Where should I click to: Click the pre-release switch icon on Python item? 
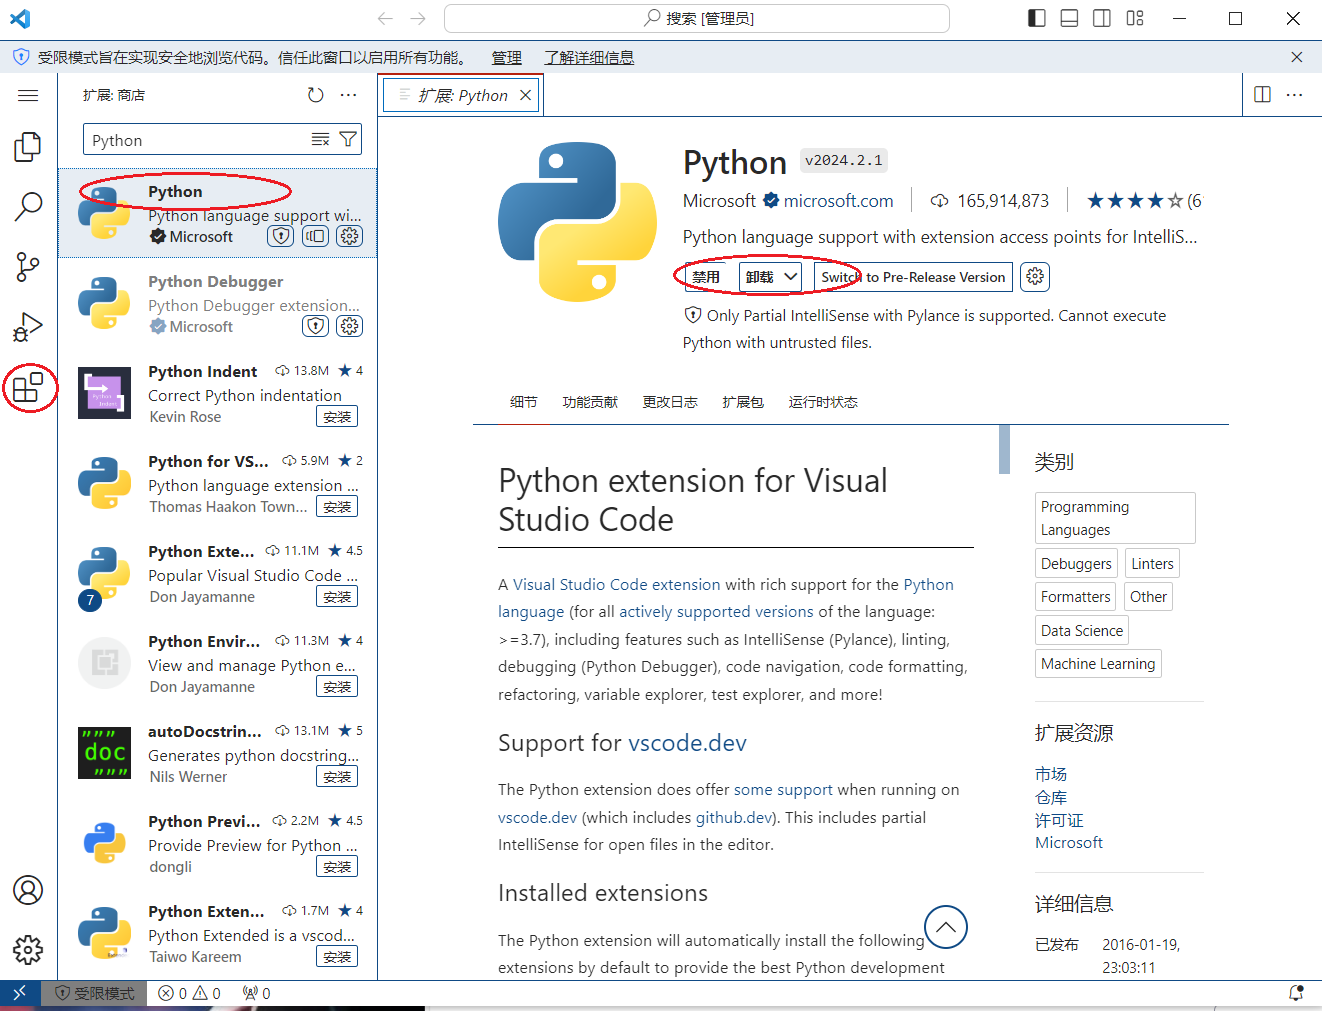click(315, 236)
